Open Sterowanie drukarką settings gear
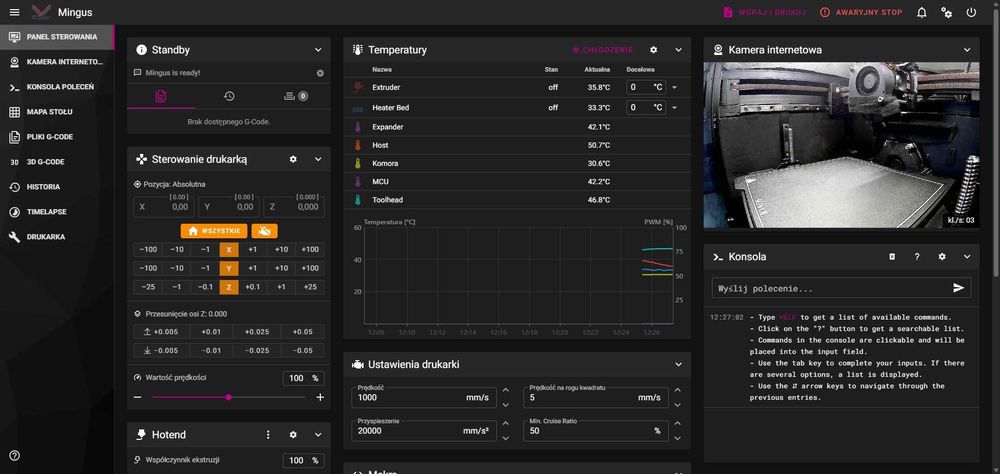Screen dimensions: 1000x474 click(293, 159)
